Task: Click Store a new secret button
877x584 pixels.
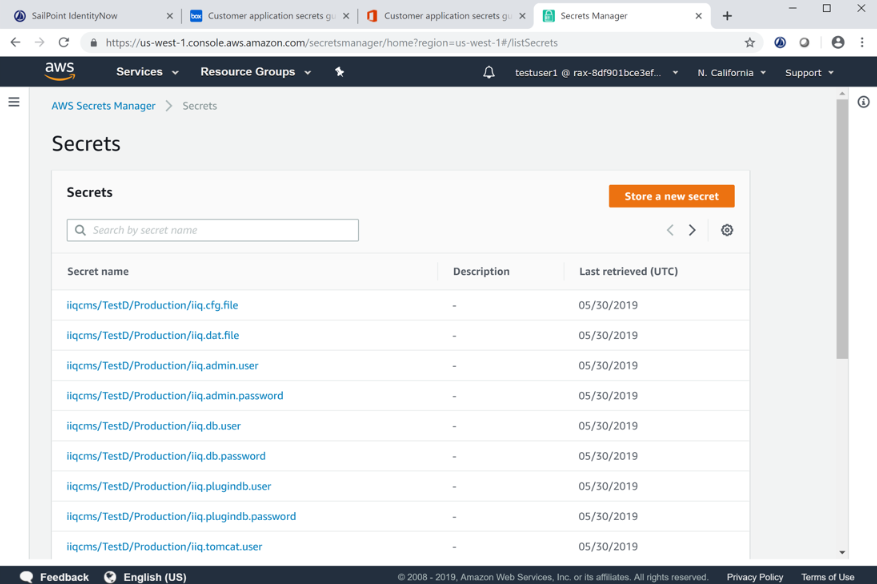Action: pos(671,196)
